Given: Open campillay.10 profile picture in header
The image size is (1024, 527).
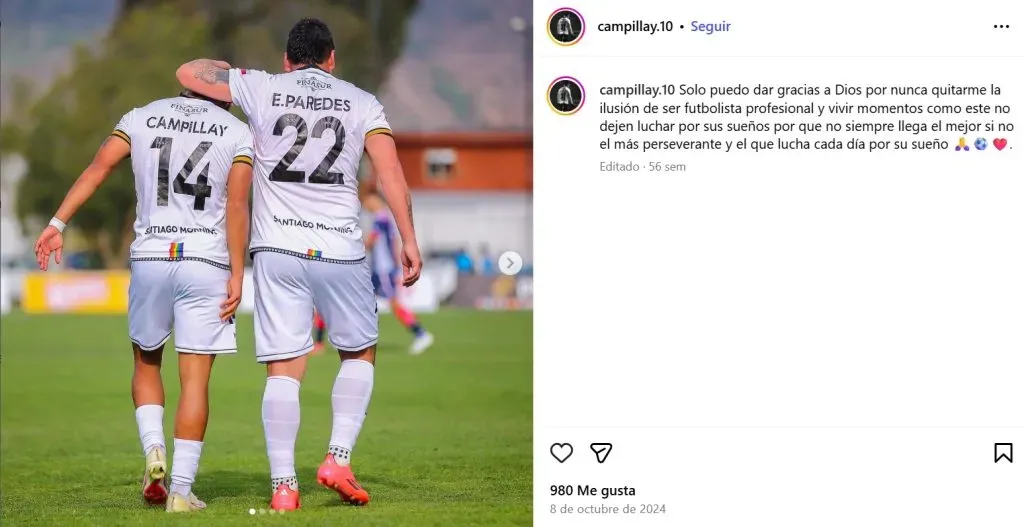Looking at the screenshot, I should point(566,27).
